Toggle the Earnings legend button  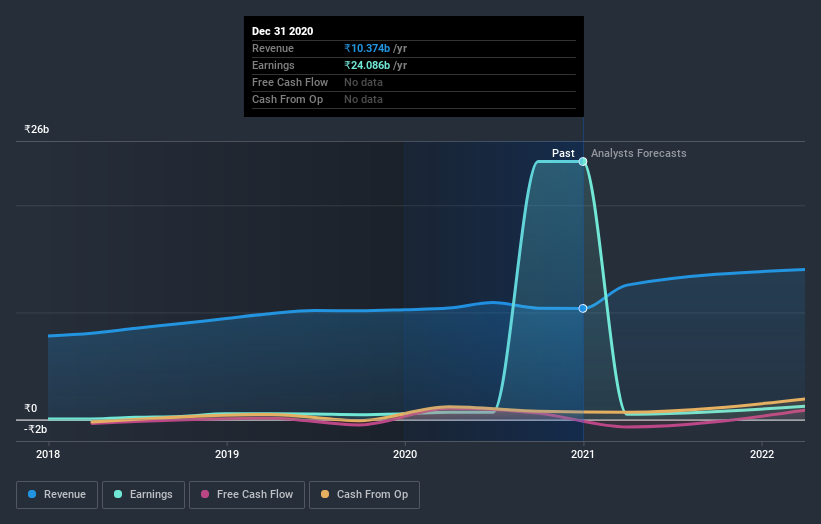point(143,495)
